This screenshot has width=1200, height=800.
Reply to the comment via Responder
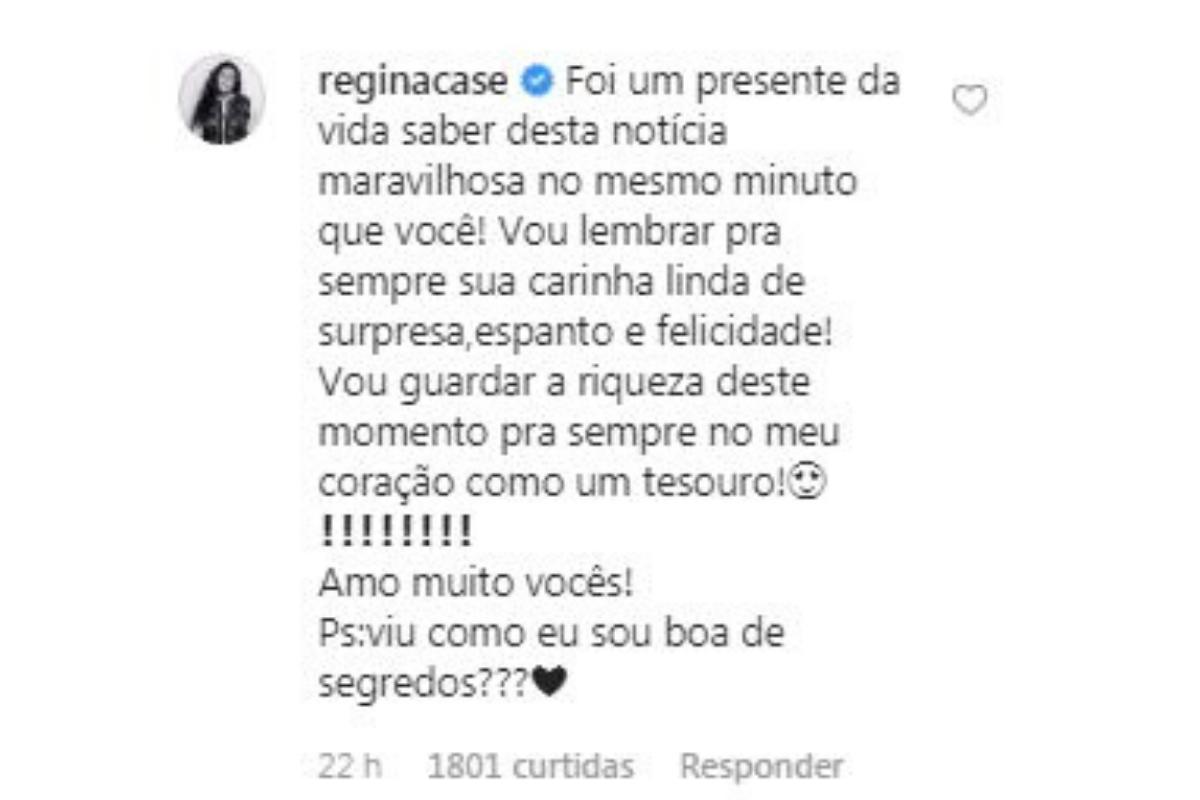click(762, 767)
